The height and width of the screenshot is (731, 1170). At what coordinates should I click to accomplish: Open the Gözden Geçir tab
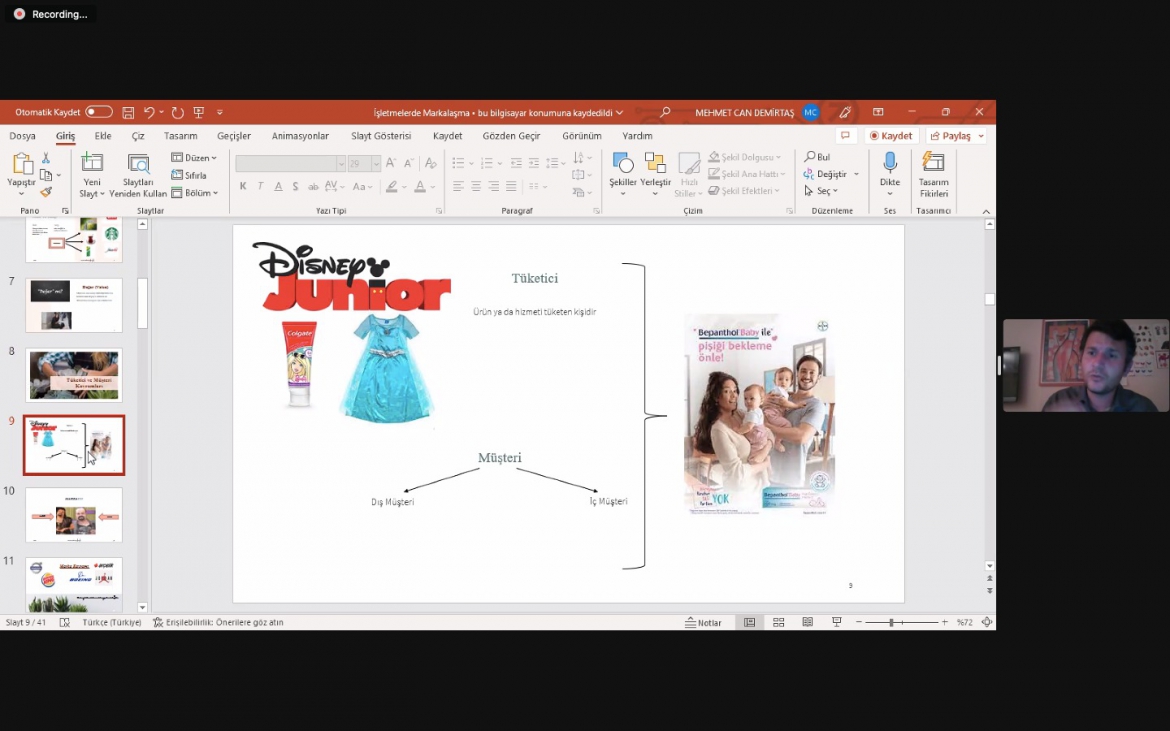coord(511,136)
